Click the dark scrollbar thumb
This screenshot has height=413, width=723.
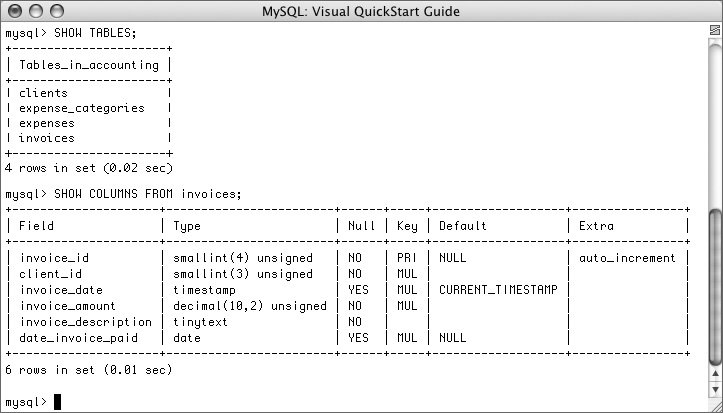click(715, 287)
